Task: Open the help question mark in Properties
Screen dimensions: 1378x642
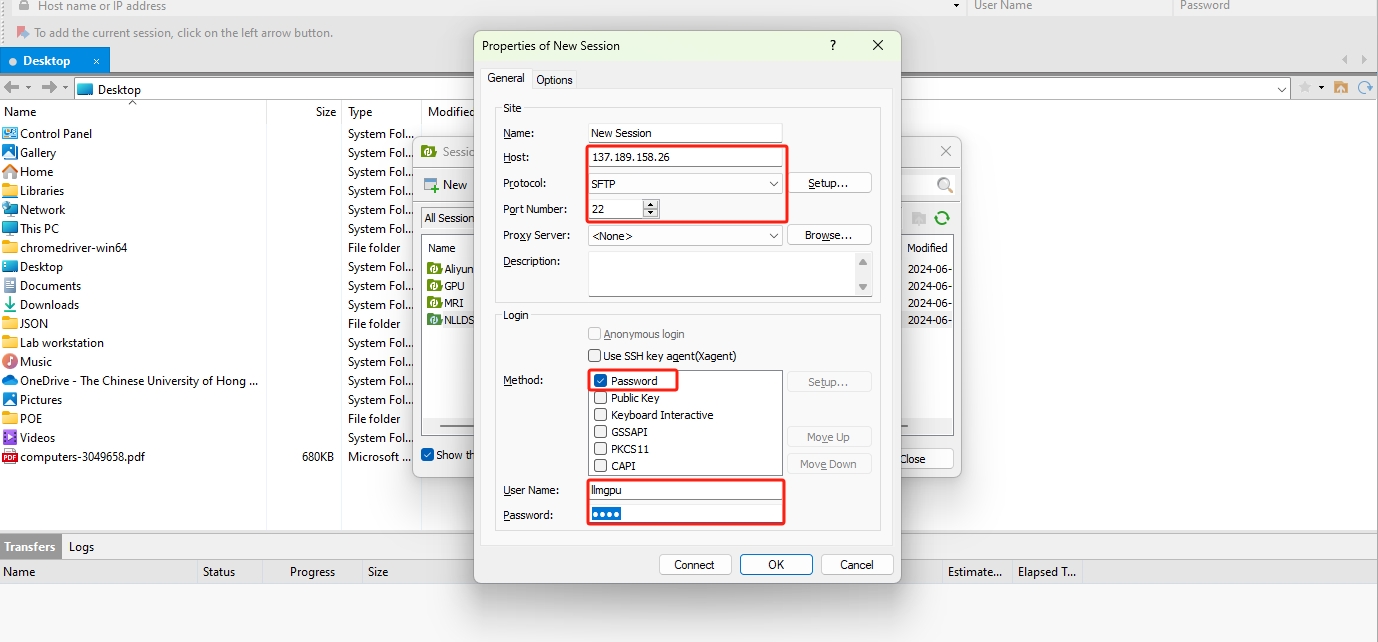Action: coord(833,46)
